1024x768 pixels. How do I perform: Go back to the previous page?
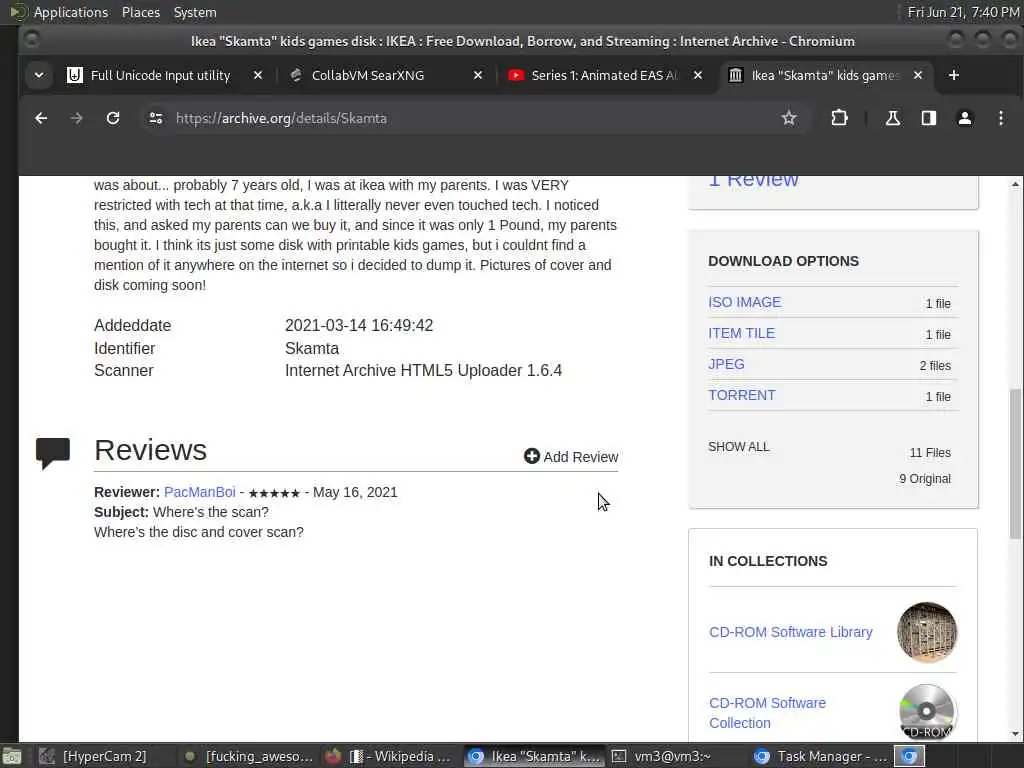click(x=41, y=118)
